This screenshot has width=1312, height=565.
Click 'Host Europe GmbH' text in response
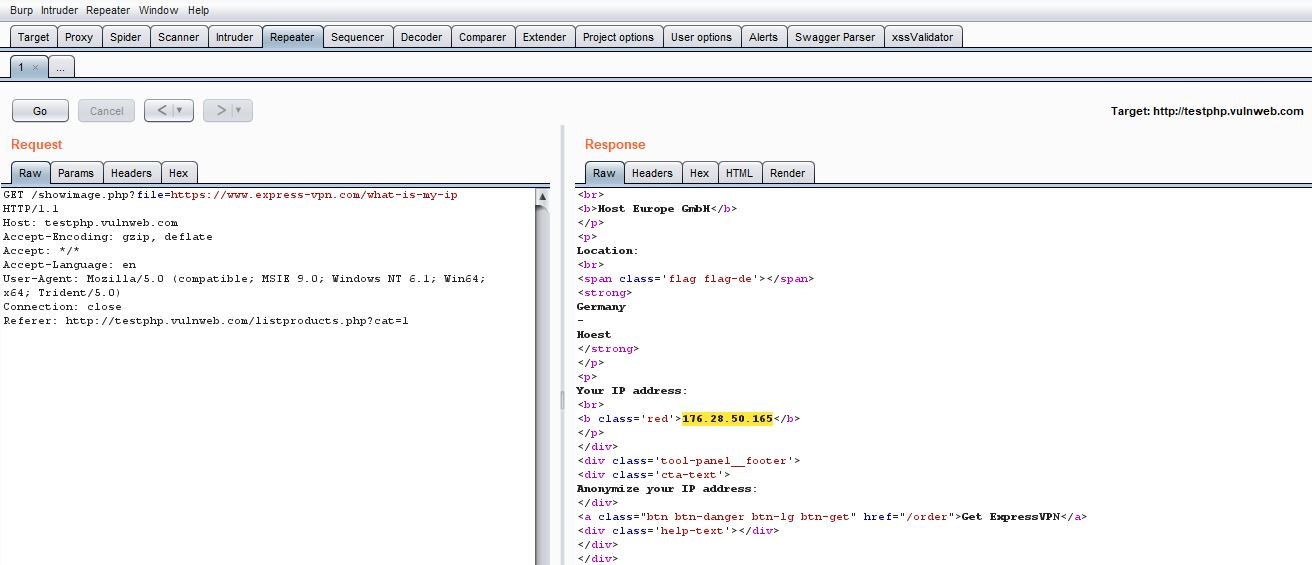pos(654,209)
